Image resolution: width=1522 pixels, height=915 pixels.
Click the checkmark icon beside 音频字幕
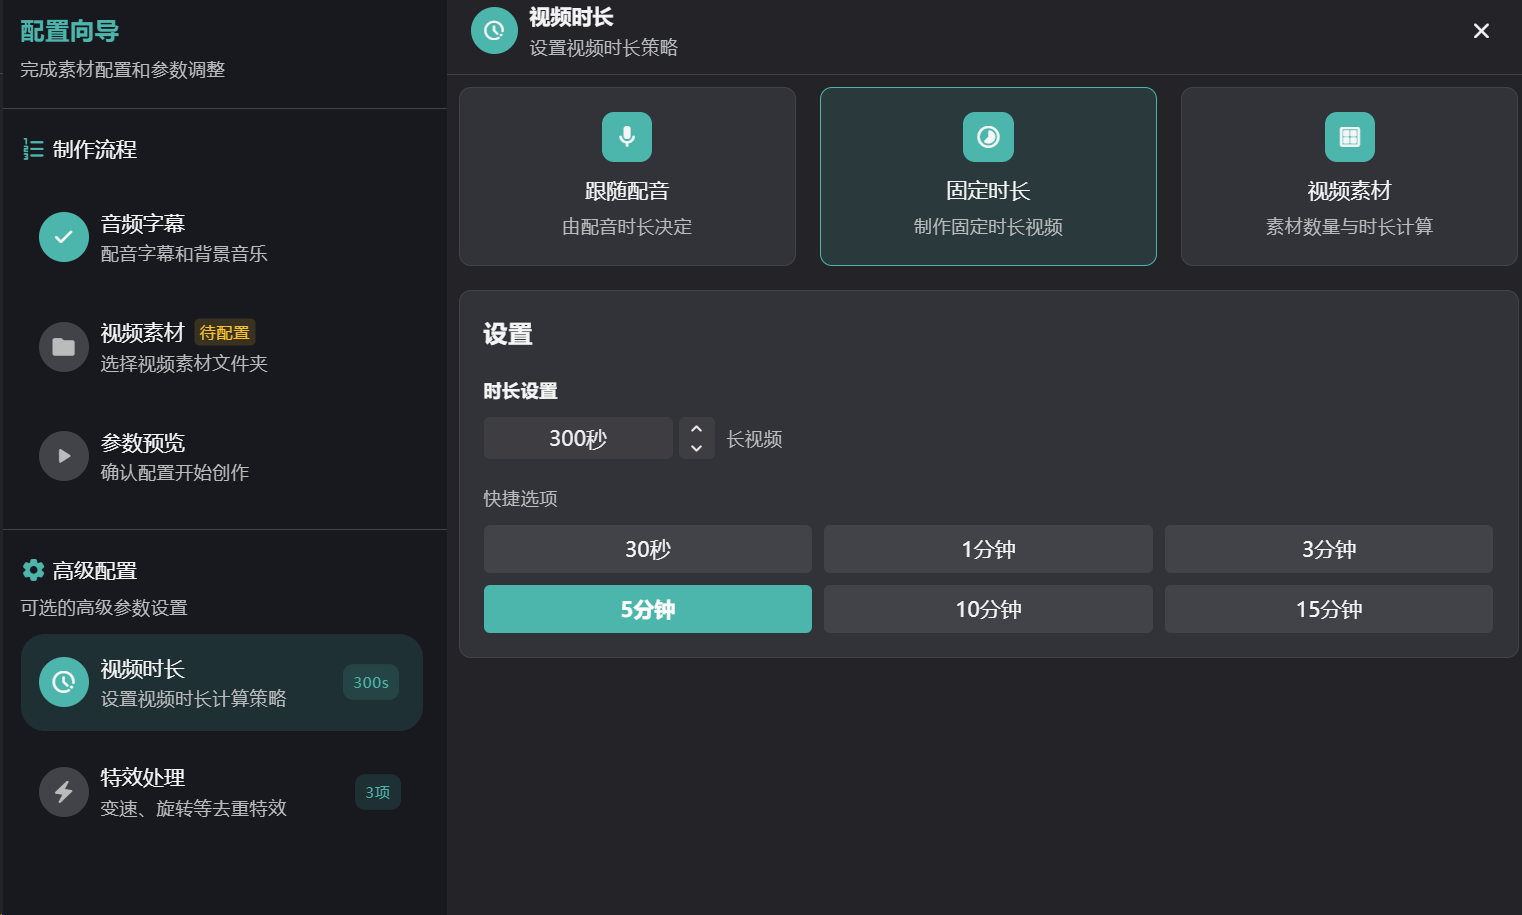[x=64, y=237]
